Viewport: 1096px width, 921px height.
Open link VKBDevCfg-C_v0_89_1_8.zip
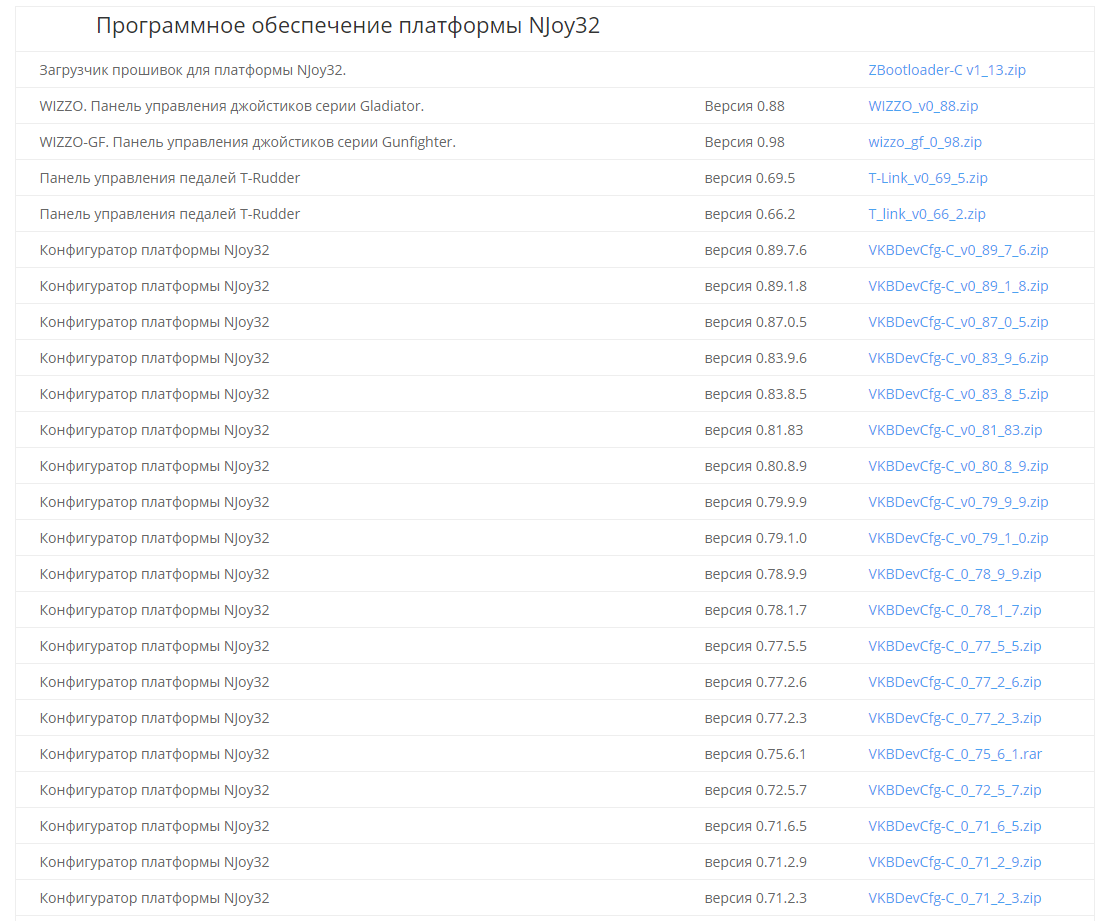[x=958, y=286]
